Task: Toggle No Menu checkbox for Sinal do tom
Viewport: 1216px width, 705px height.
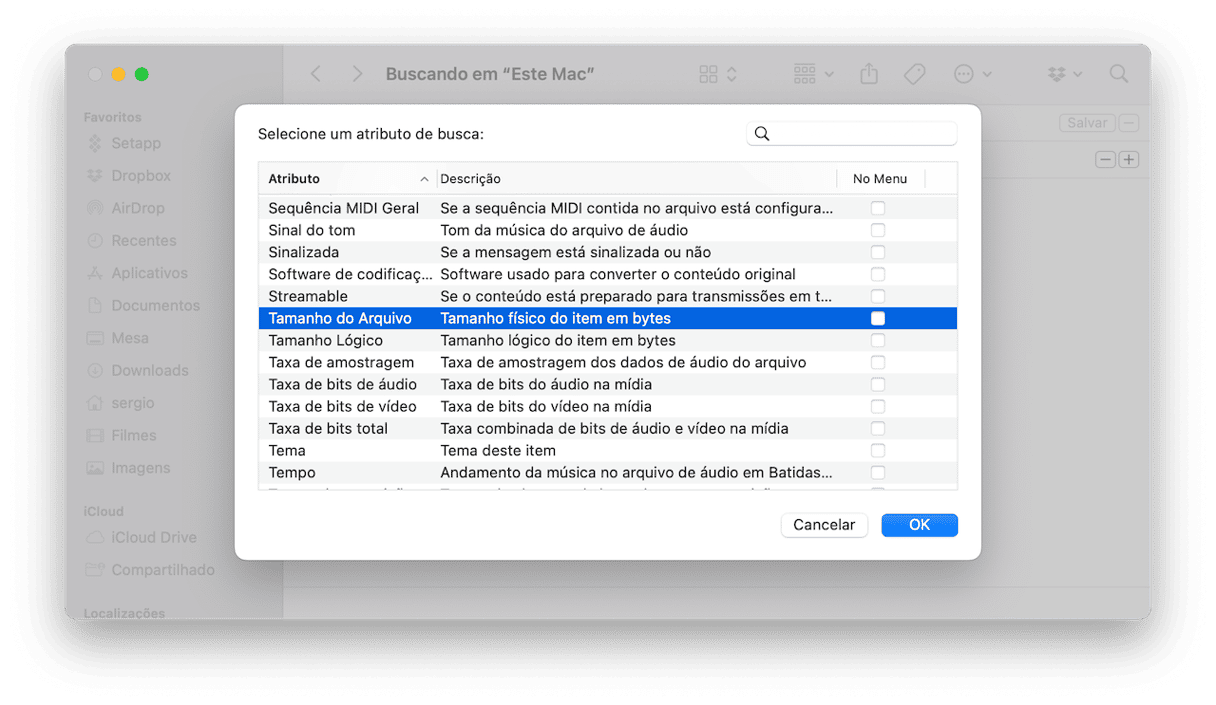Action: pyautogui.click(x=878, y=230)
